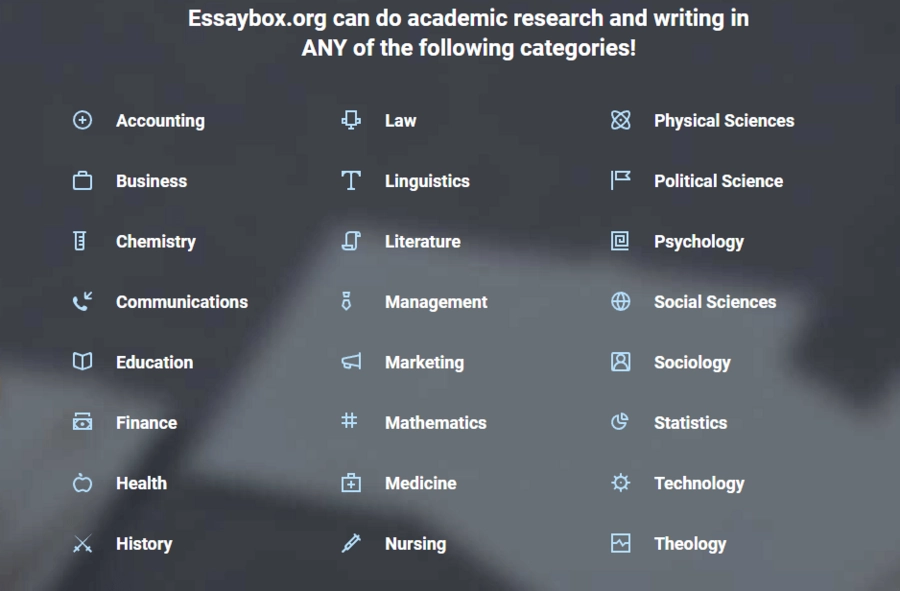Viewport: 900px width, 591px height.
Task: Click the flag icon beside Political Science
Action: coord(620,180)
